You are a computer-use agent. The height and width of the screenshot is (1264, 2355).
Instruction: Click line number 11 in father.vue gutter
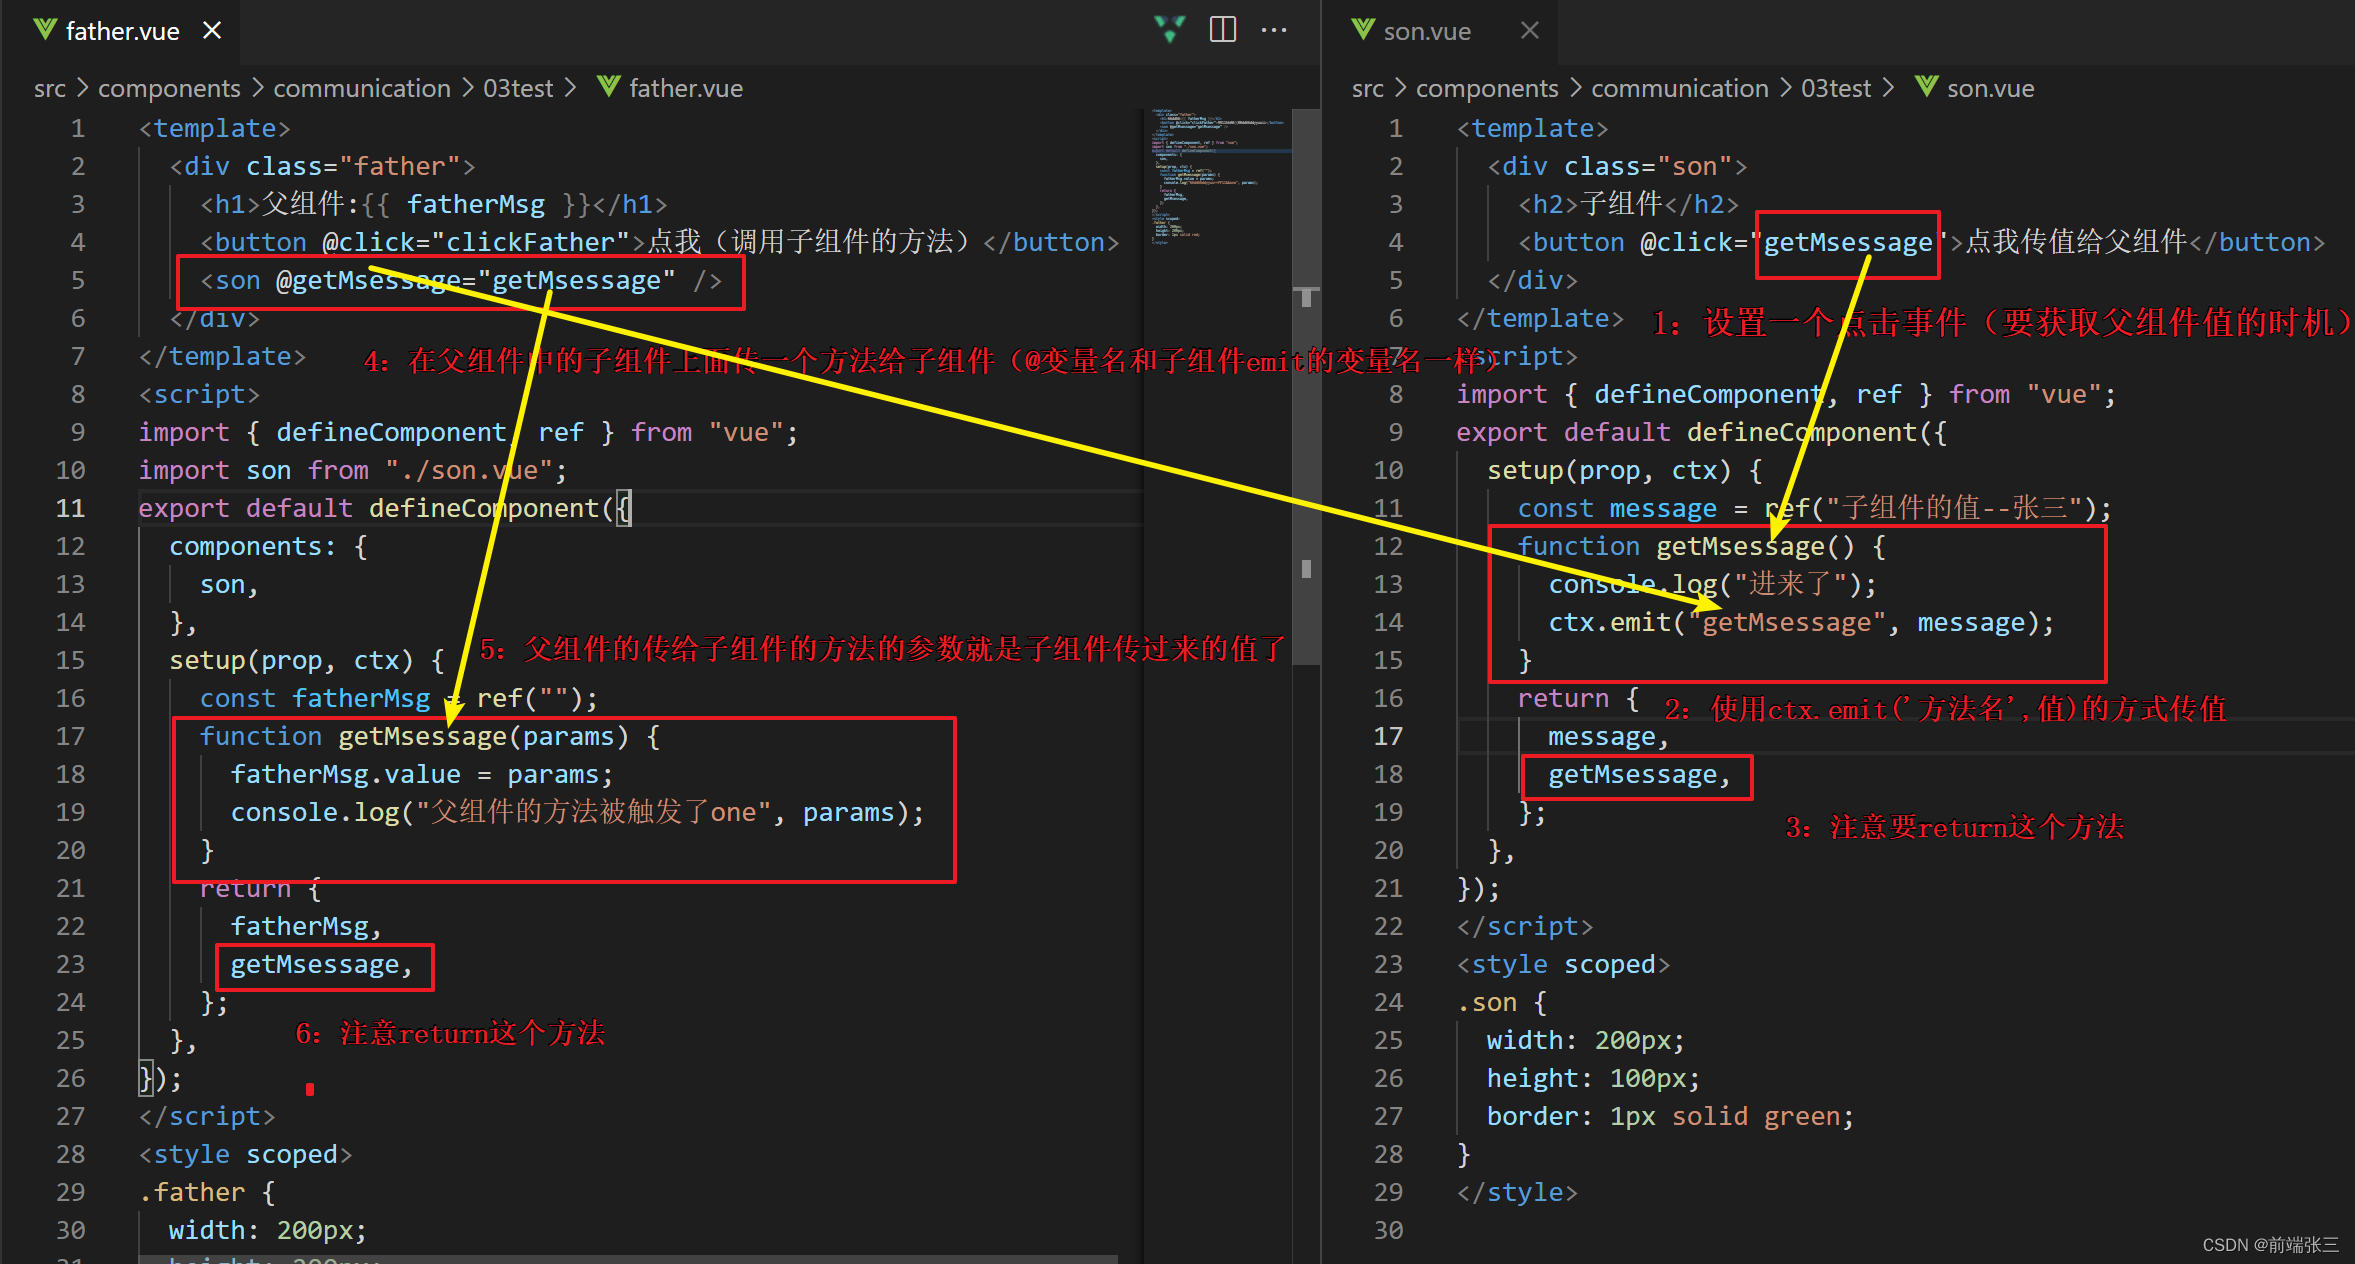click(x=70, y=508)
